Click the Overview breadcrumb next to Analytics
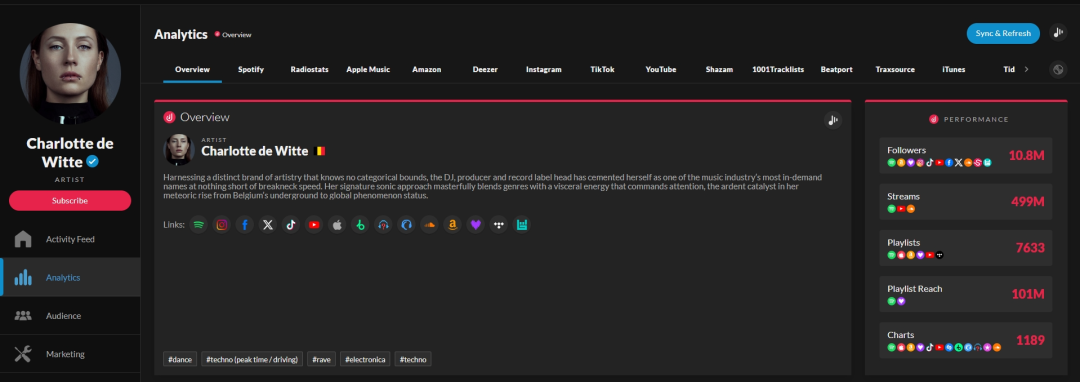 236,34
